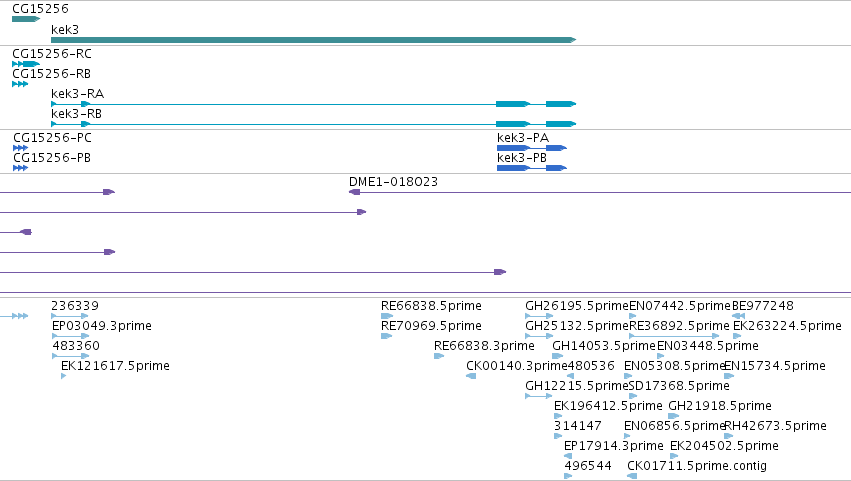The width and height of the screenshot is (851, 481).
Task: Click the RE66838.5prime EST label
Action: click(x=431, y=306)
